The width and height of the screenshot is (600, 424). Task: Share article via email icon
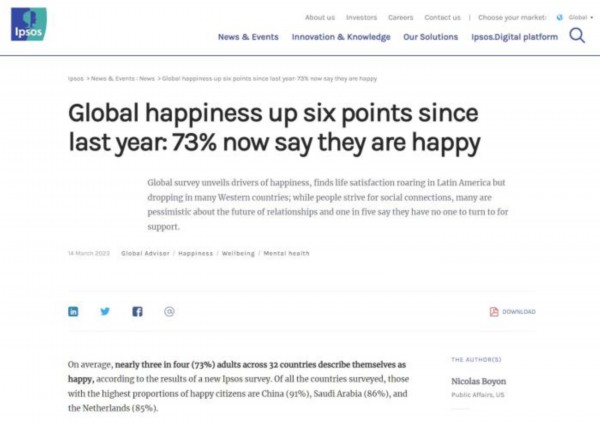169,311
